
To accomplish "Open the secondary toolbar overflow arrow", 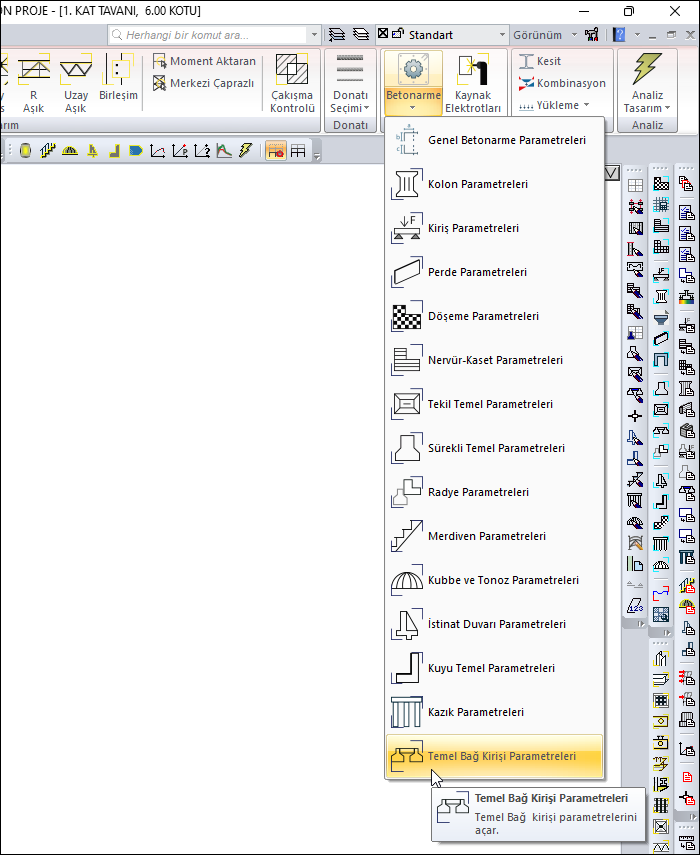I will 316,154.
